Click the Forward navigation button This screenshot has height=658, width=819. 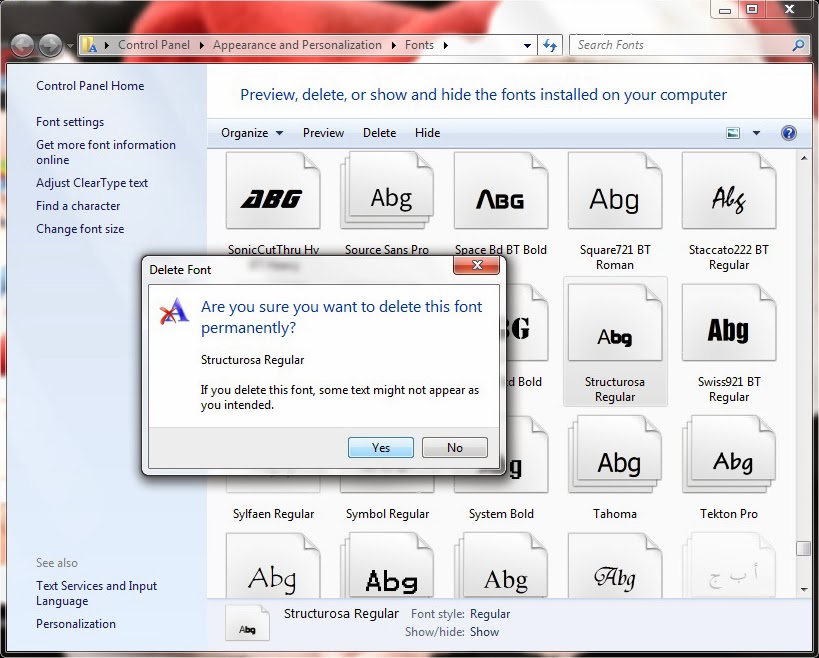pyautogui.click(x=51, y=45)
